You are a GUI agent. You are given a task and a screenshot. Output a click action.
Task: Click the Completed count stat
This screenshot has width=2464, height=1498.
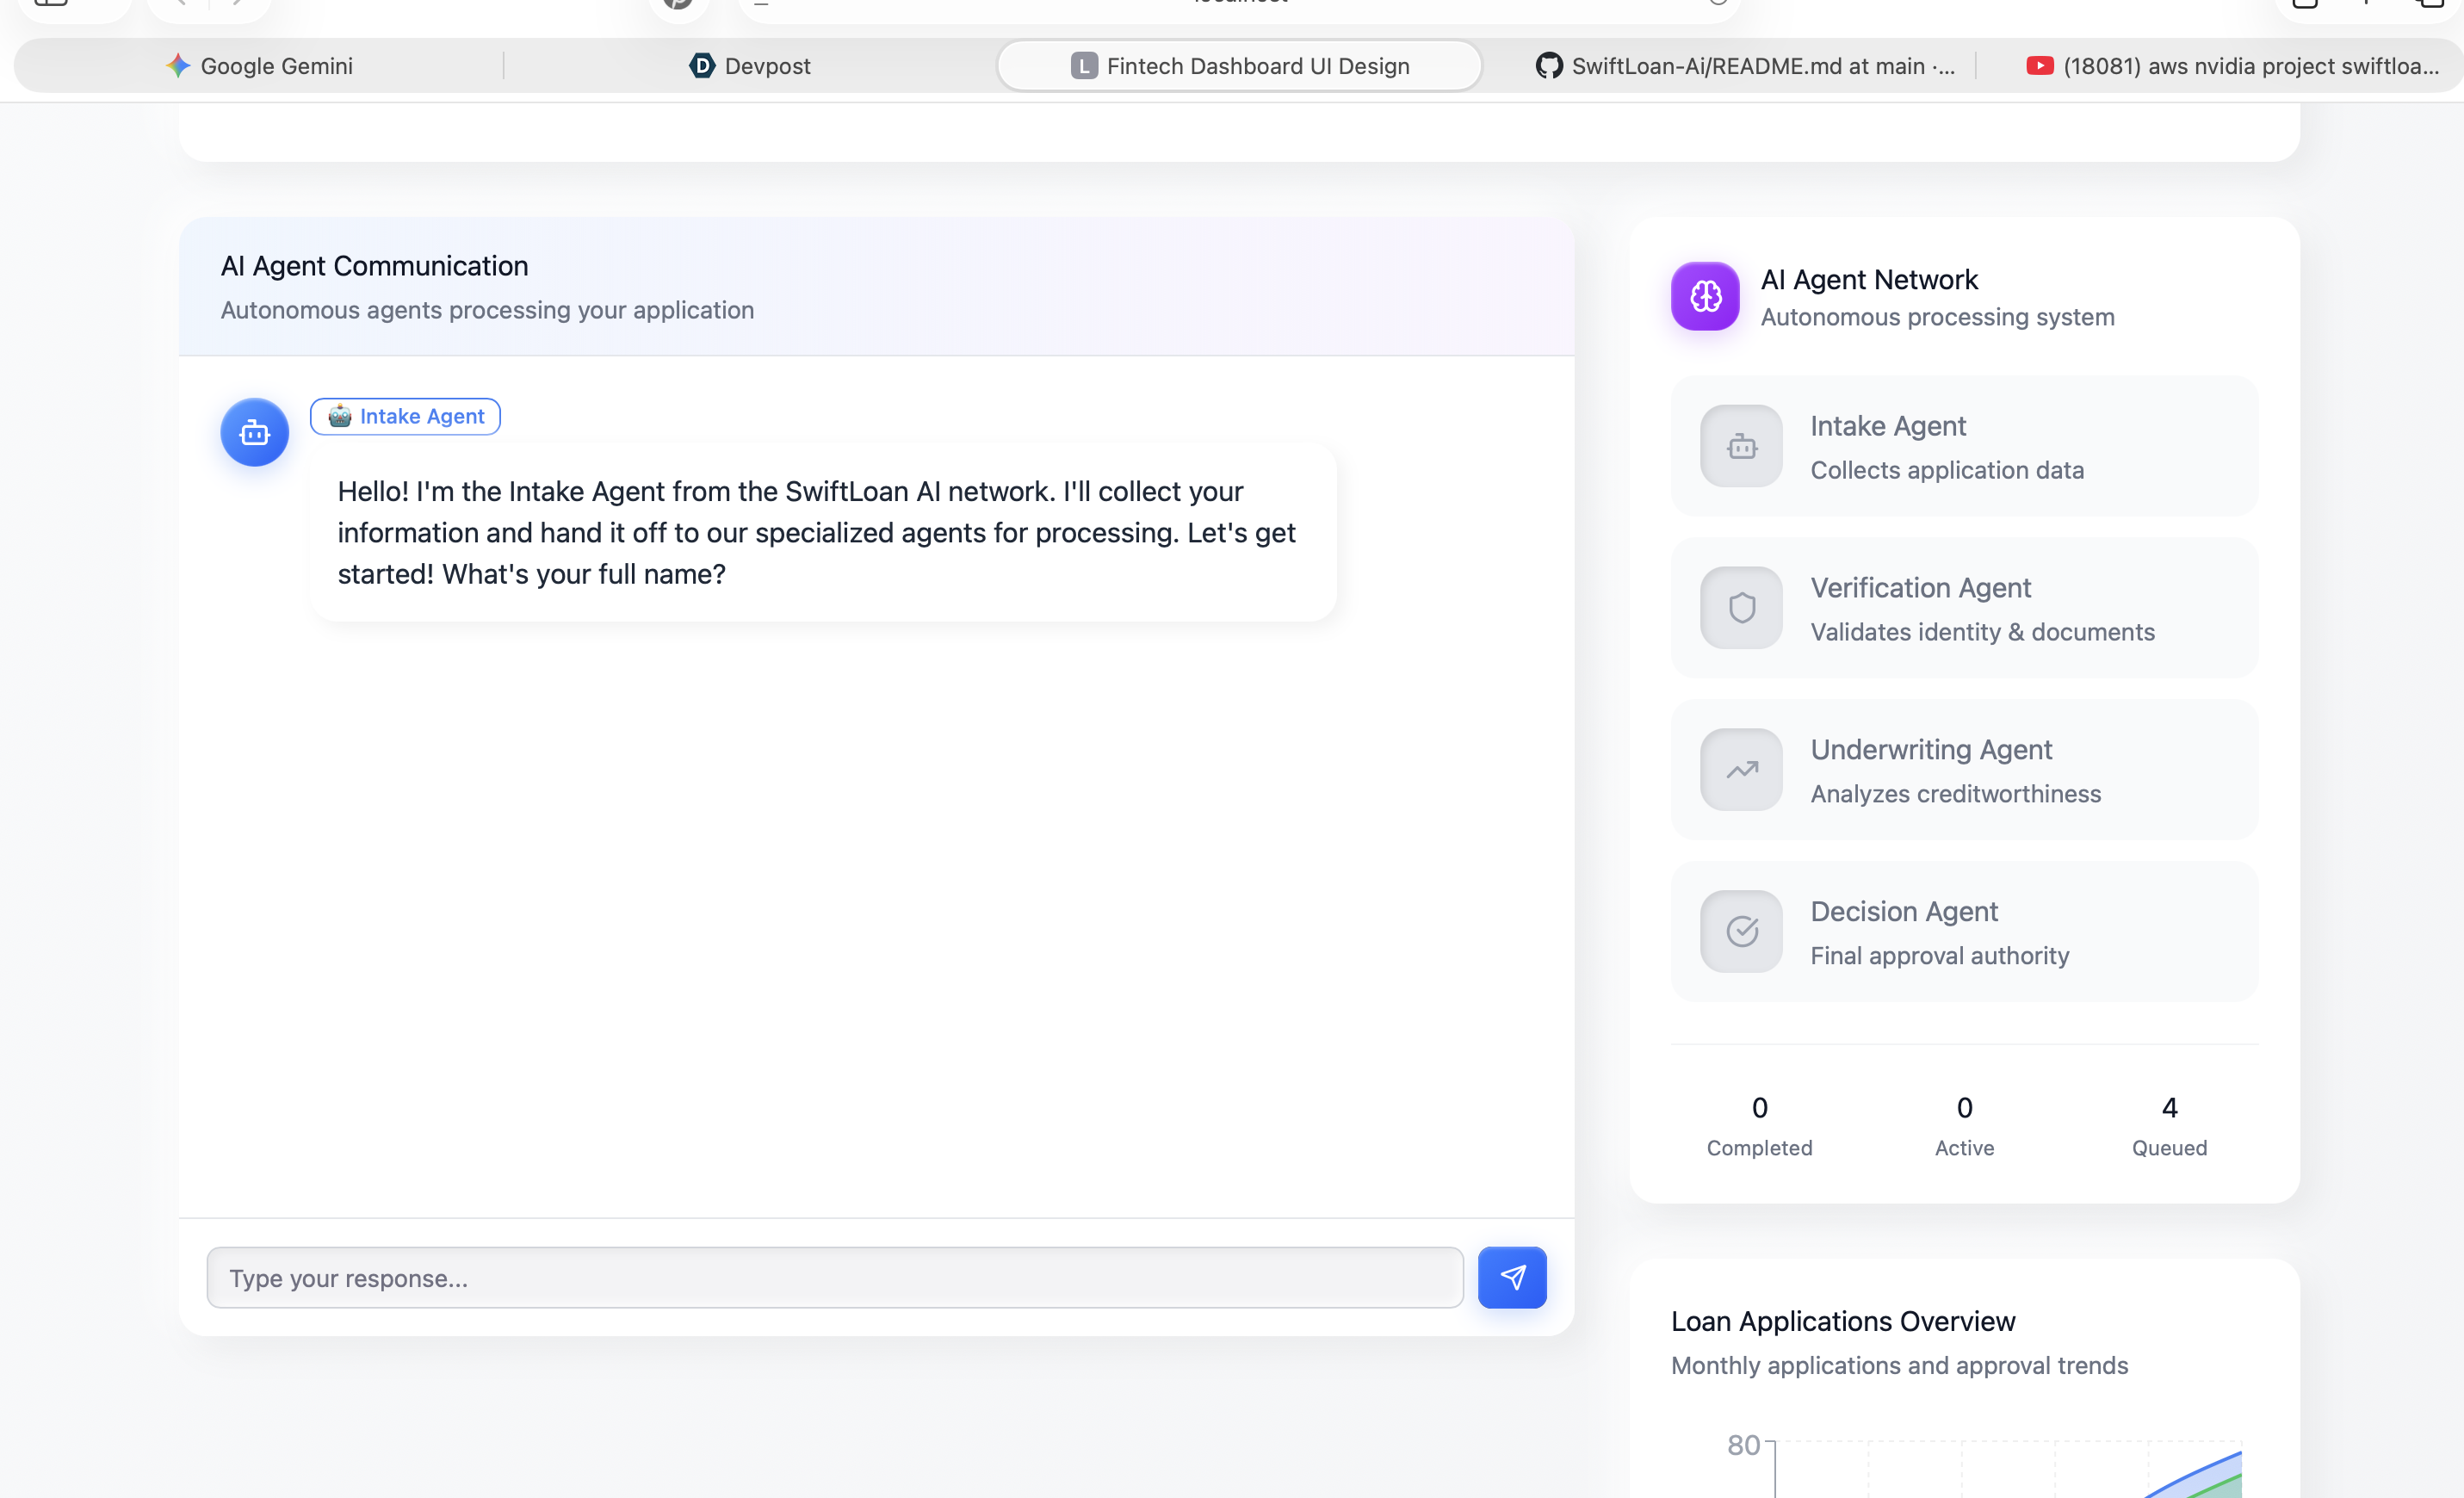point(1759,1107)
